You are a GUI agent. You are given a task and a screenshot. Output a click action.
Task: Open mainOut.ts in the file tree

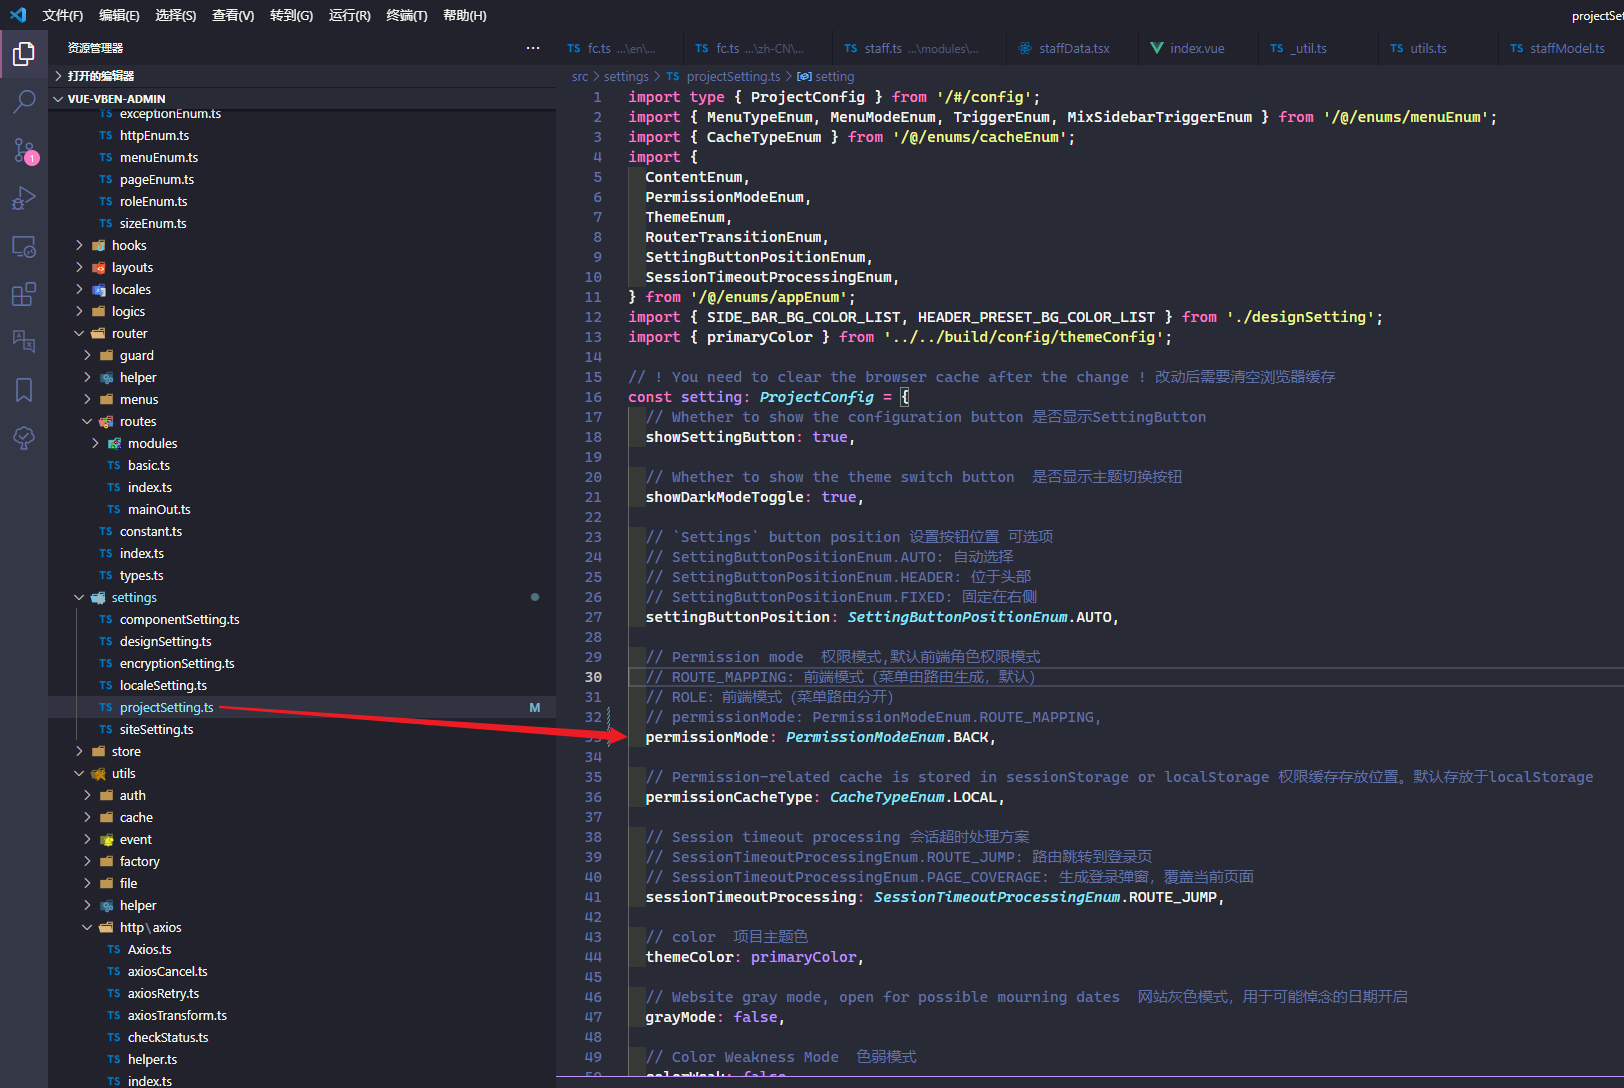click(302, 509)
